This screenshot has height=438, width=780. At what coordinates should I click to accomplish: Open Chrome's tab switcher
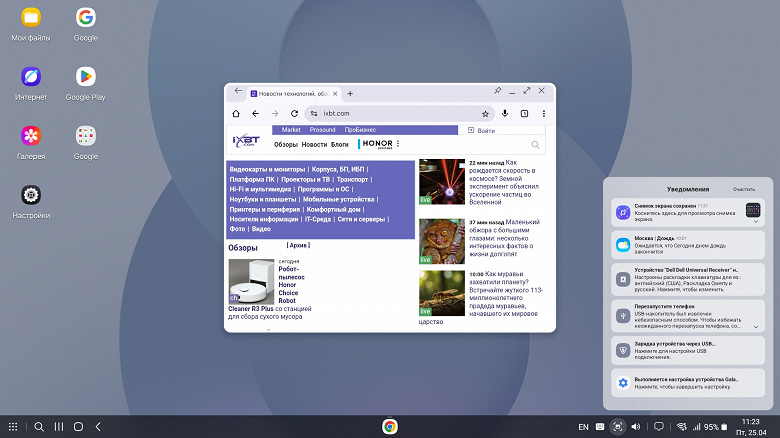click(x=524, y=113)
